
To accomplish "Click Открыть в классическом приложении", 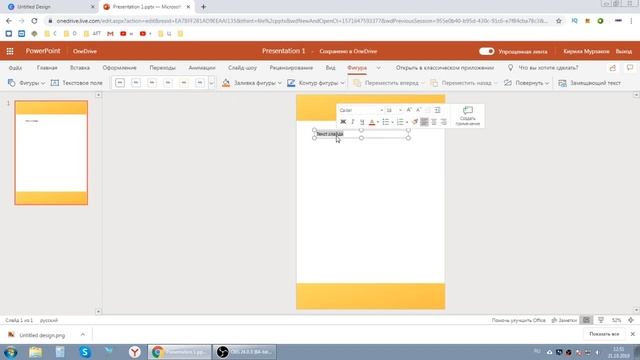I will click(x=445, y=68).
